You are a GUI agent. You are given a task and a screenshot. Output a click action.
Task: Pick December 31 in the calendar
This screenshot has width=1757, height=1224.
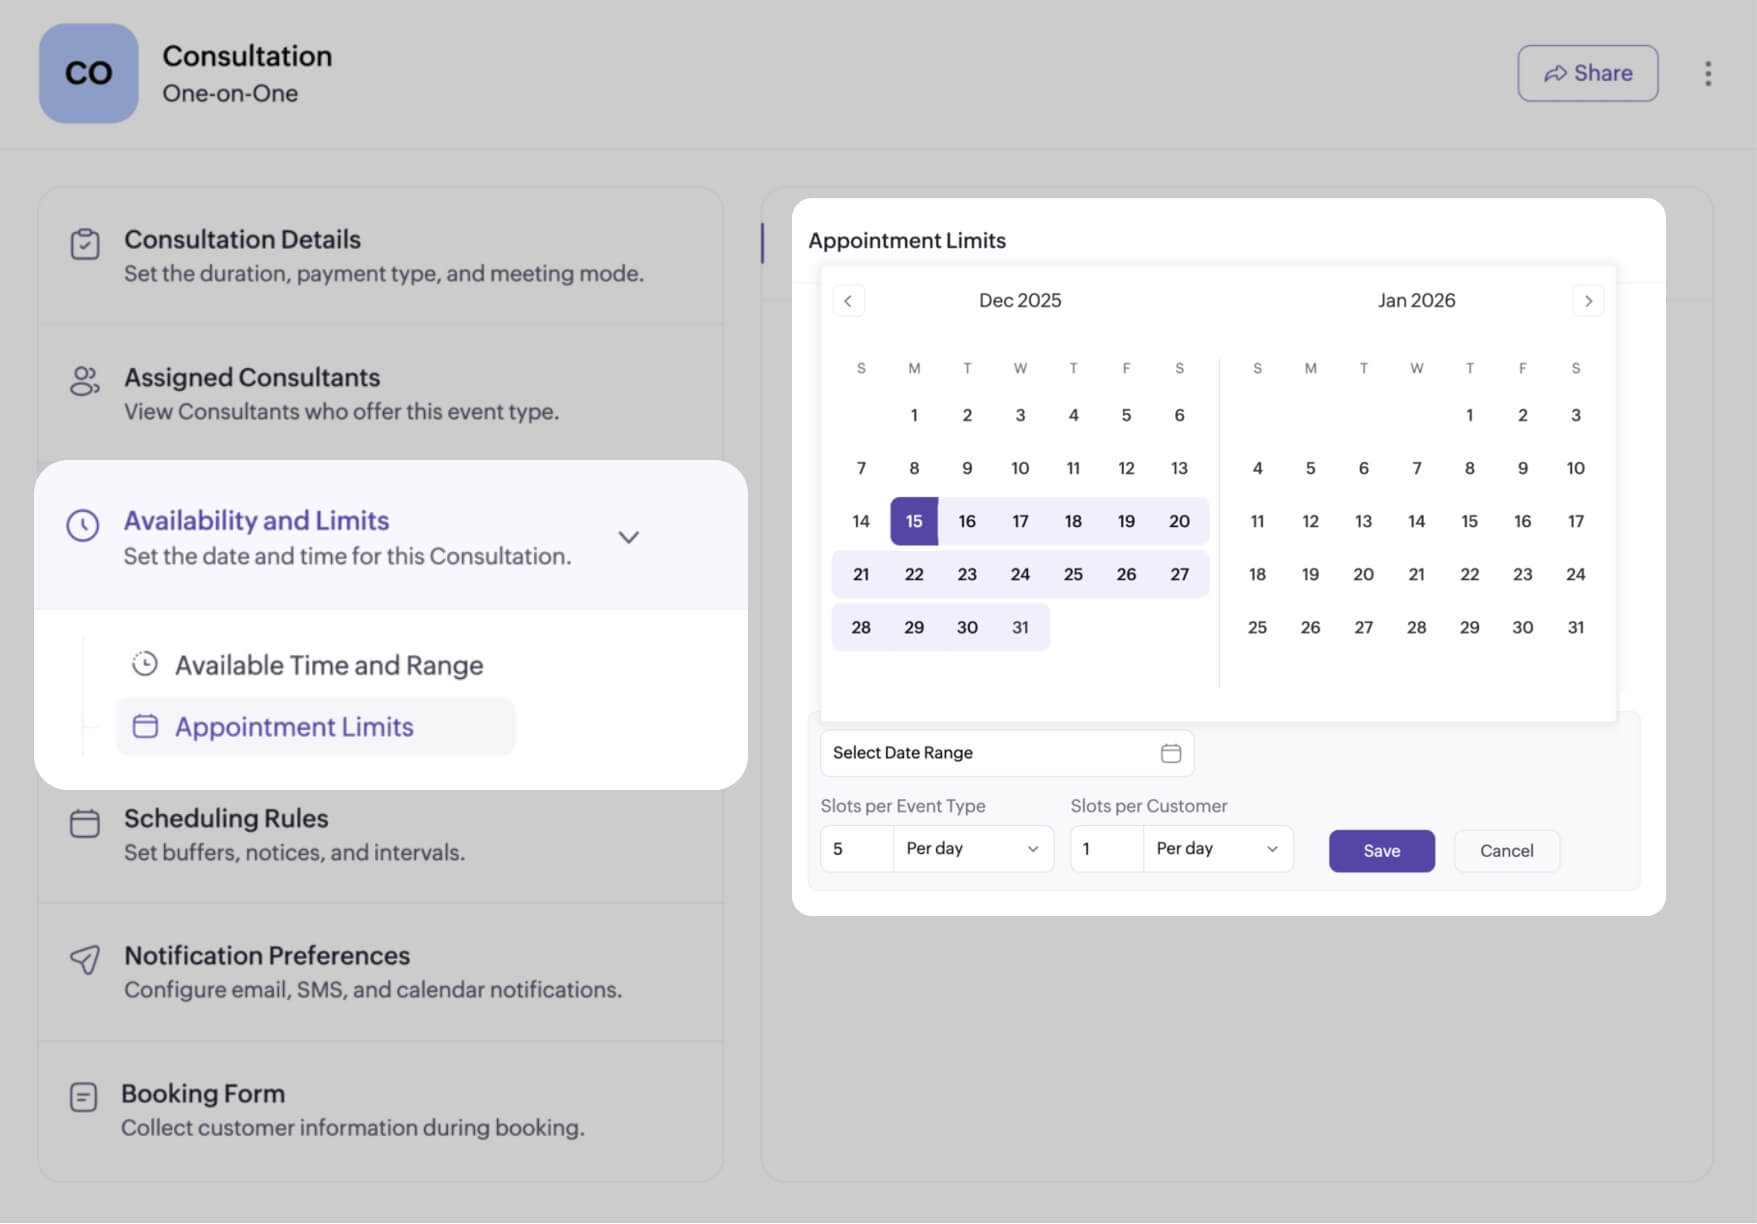coord(1020,628)
